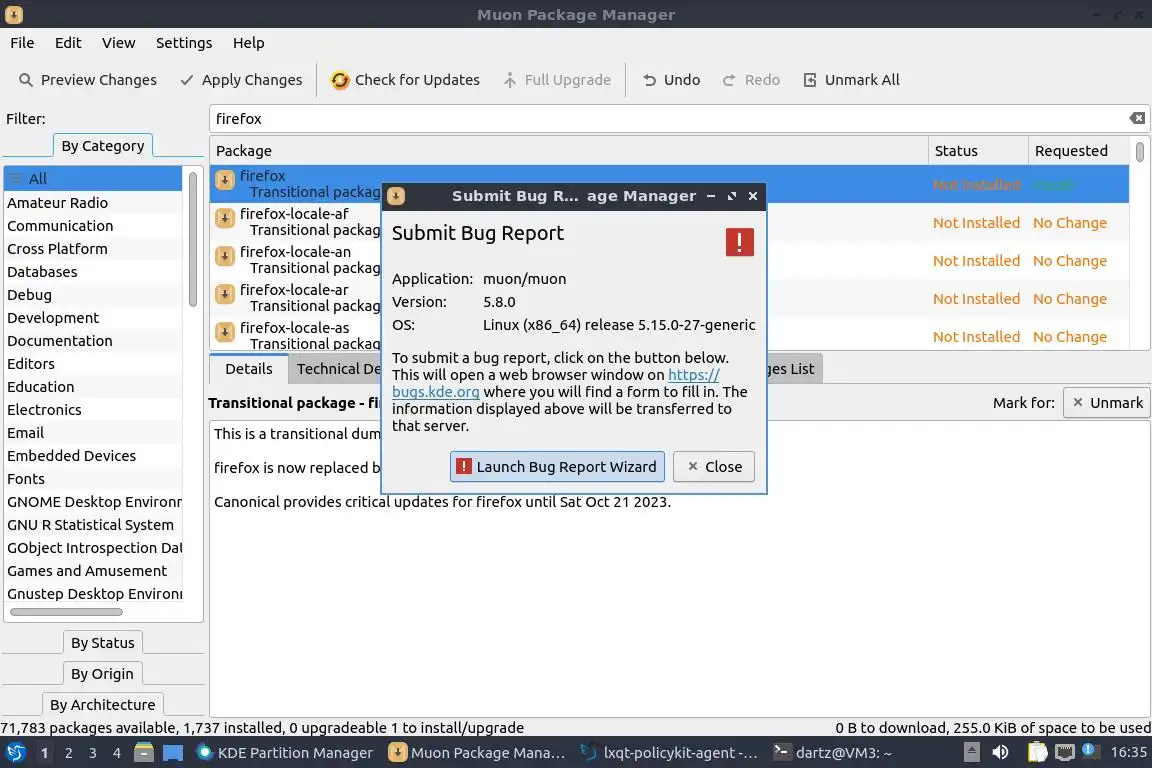This screenshot has width=1152, height=768.
Task: Select Amateur Radio category
Action: pyautogui.click(x=93, y=203)
